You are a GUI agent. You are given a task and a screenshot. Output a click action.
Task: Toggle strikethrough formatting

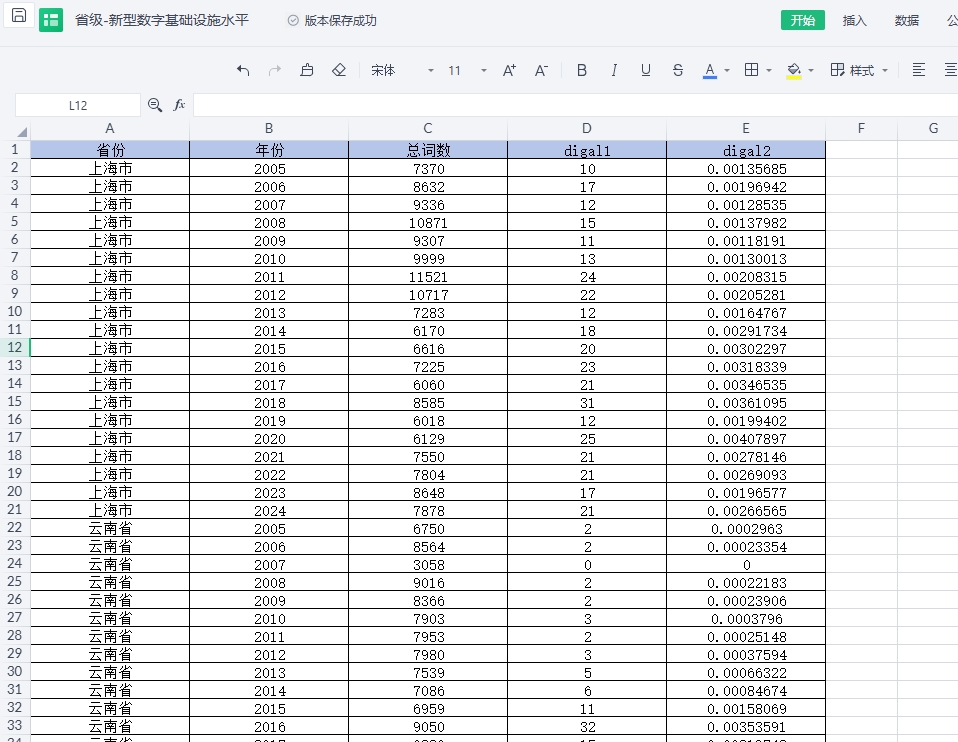[678, 70]
